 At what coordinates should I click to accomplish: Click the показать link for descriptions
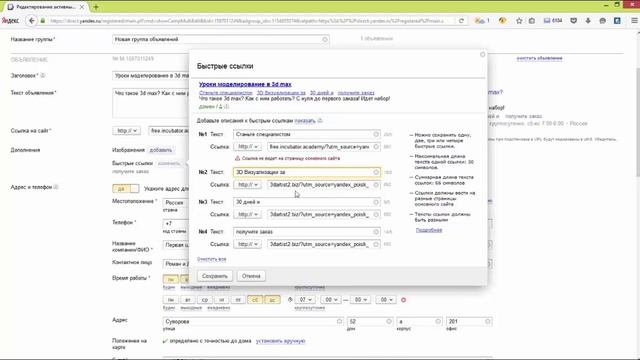305,120
